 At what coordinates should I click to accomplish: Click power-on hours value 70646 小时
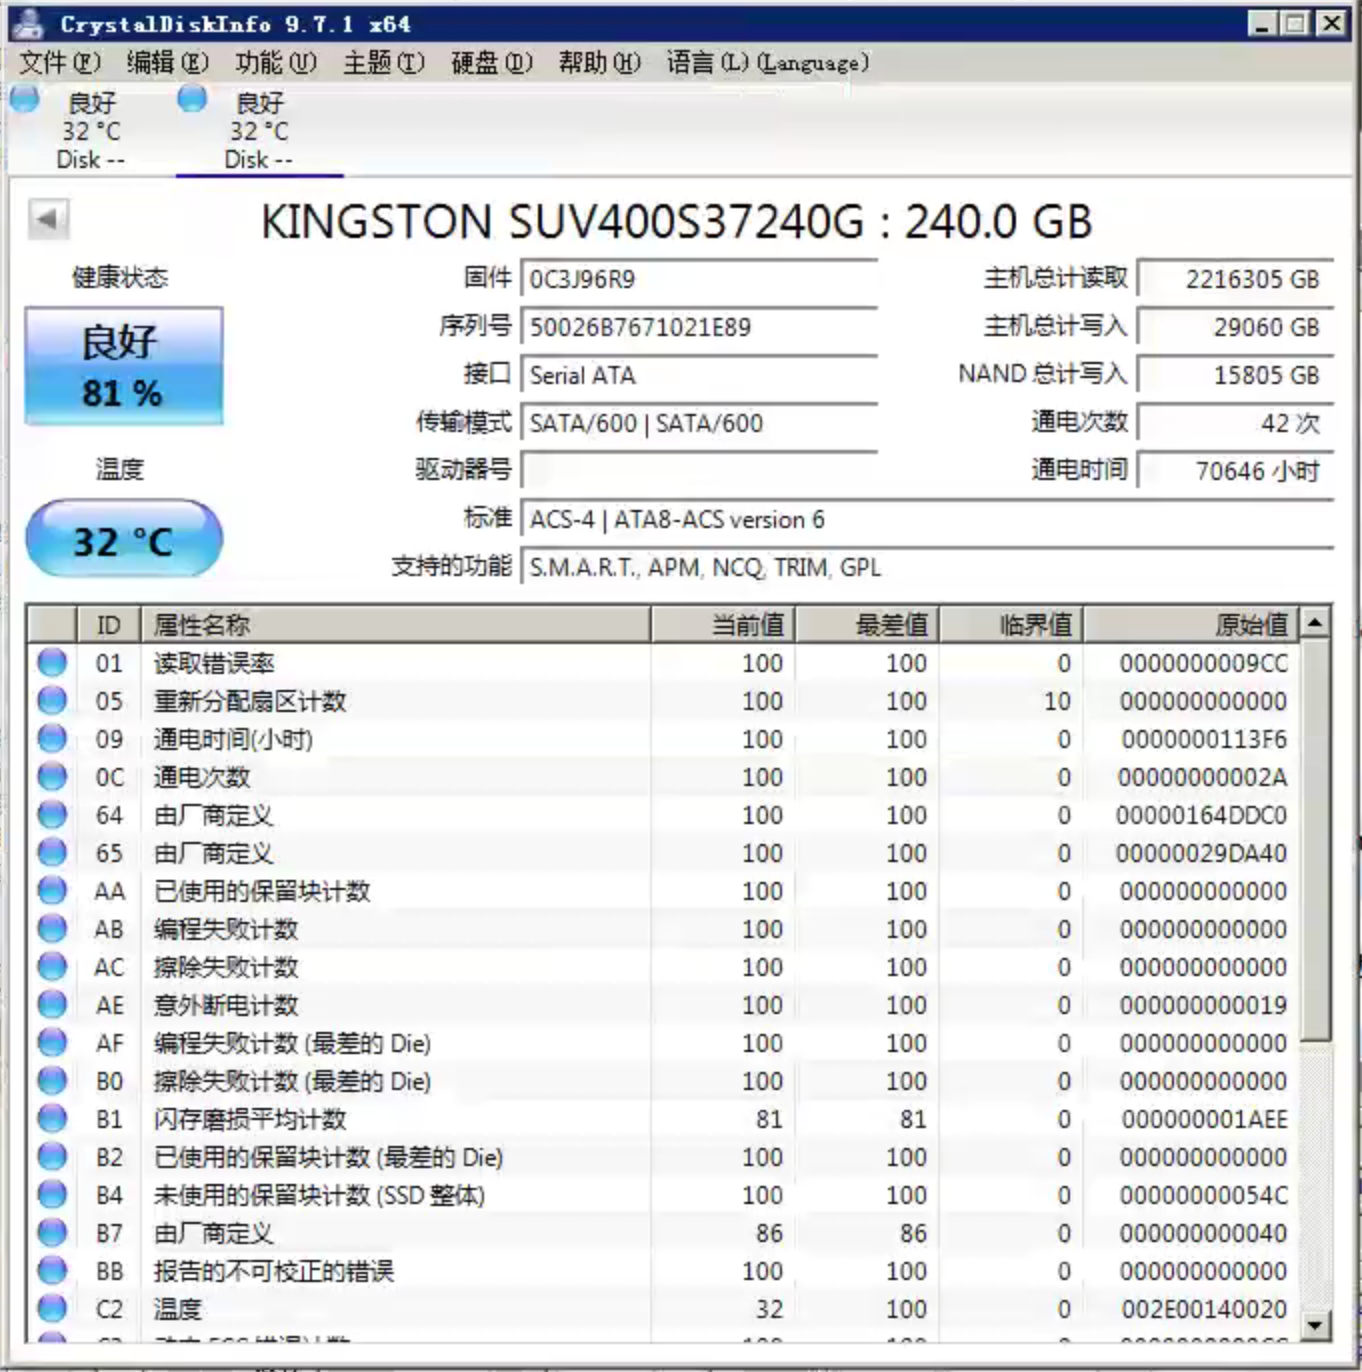click(x=1236, y=470)
